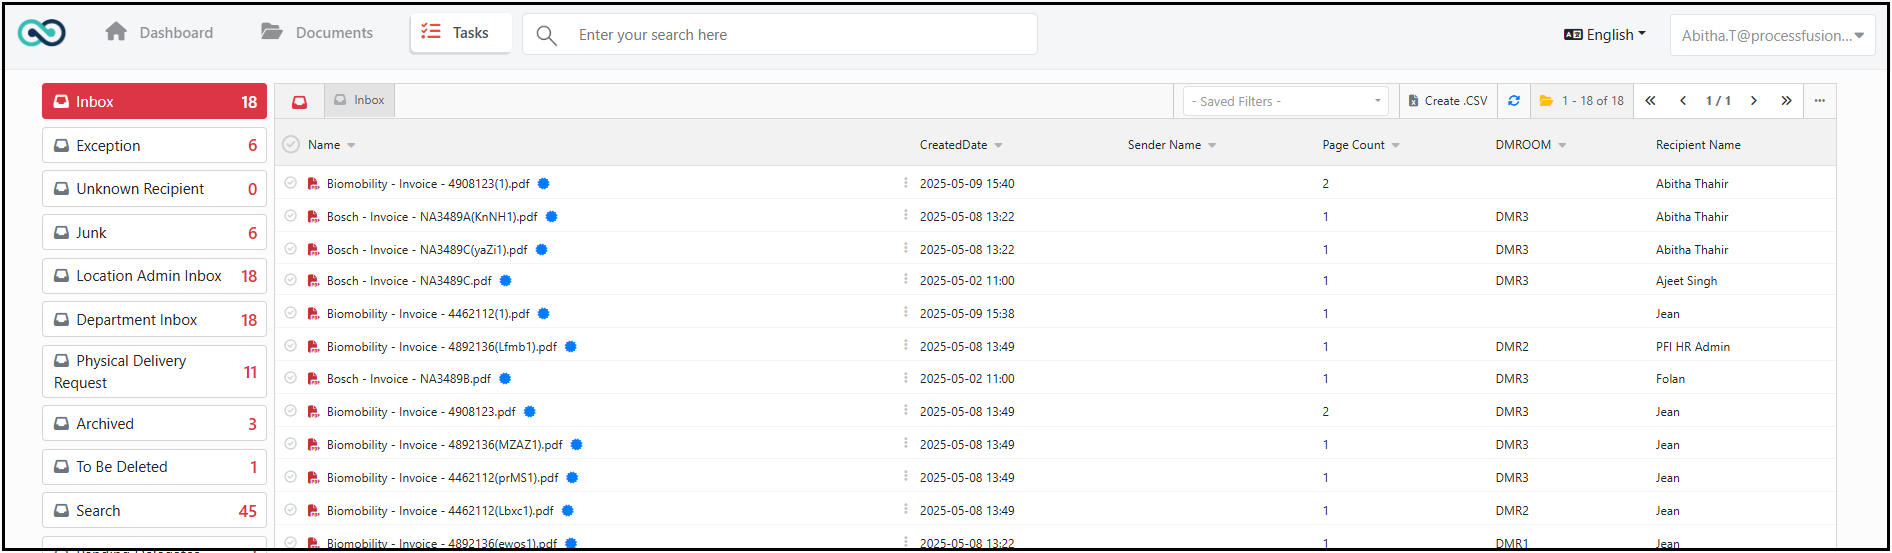
Task: Open the three-dot more options menu
Action: click(1820, 101)
